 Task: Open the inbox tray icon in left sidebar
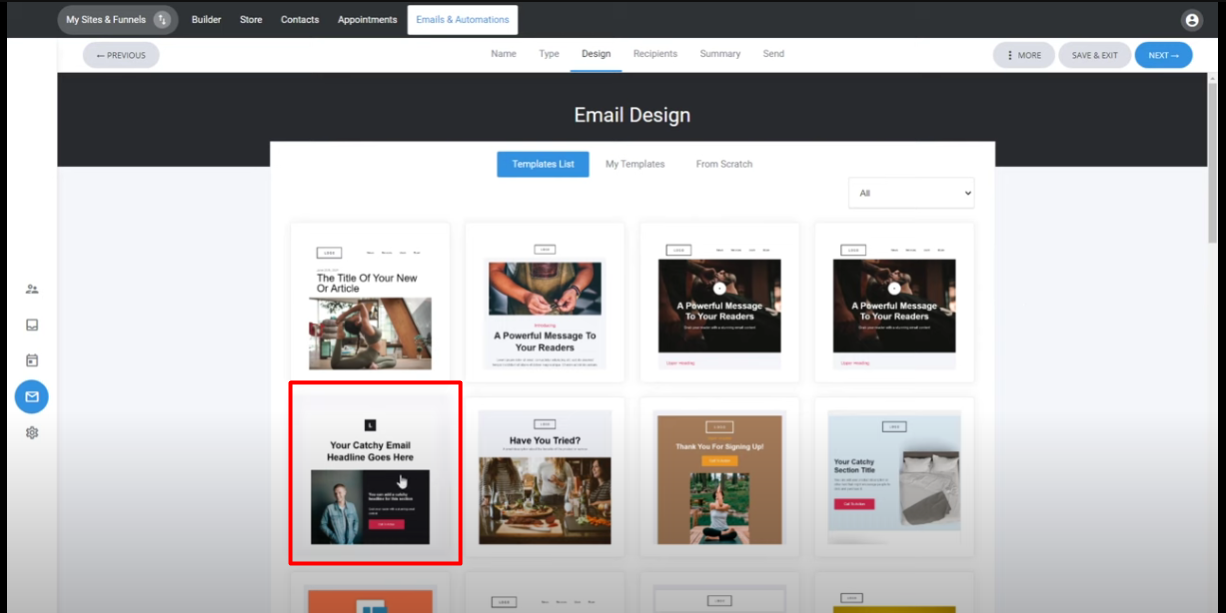(x=32, y=325)
